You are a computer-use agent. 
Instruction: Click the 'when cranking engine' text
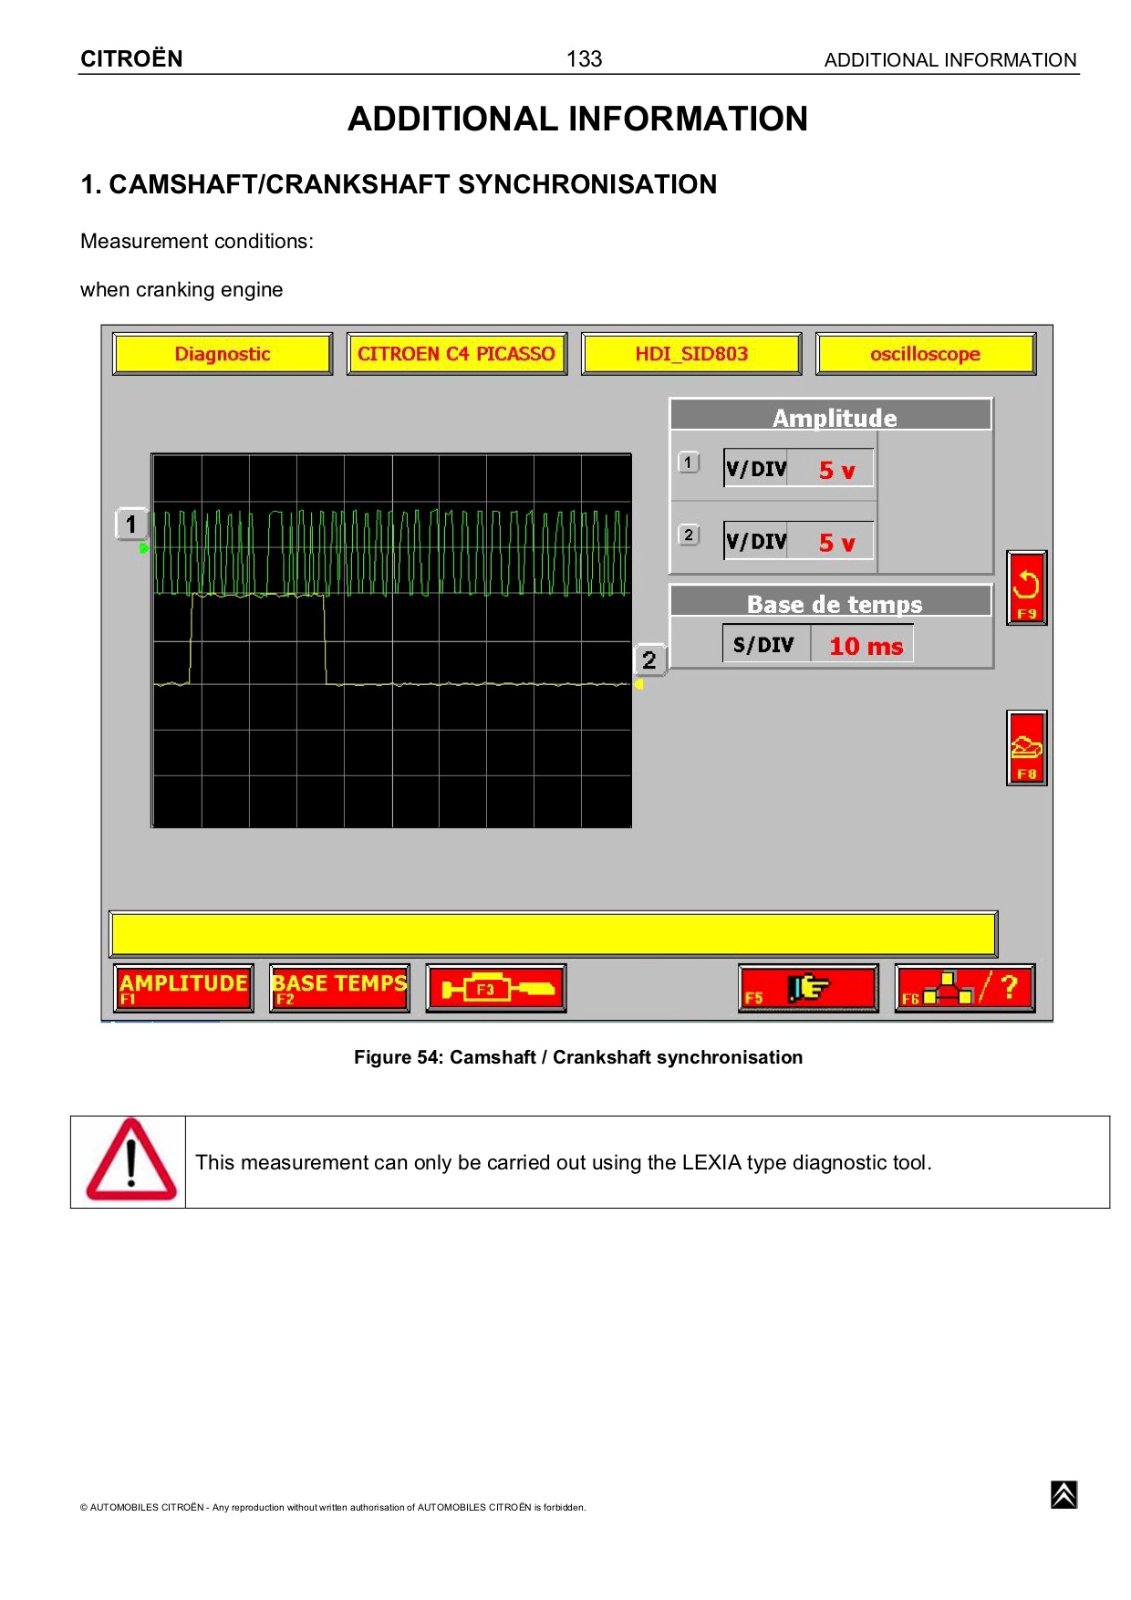[x=181, y=290]
